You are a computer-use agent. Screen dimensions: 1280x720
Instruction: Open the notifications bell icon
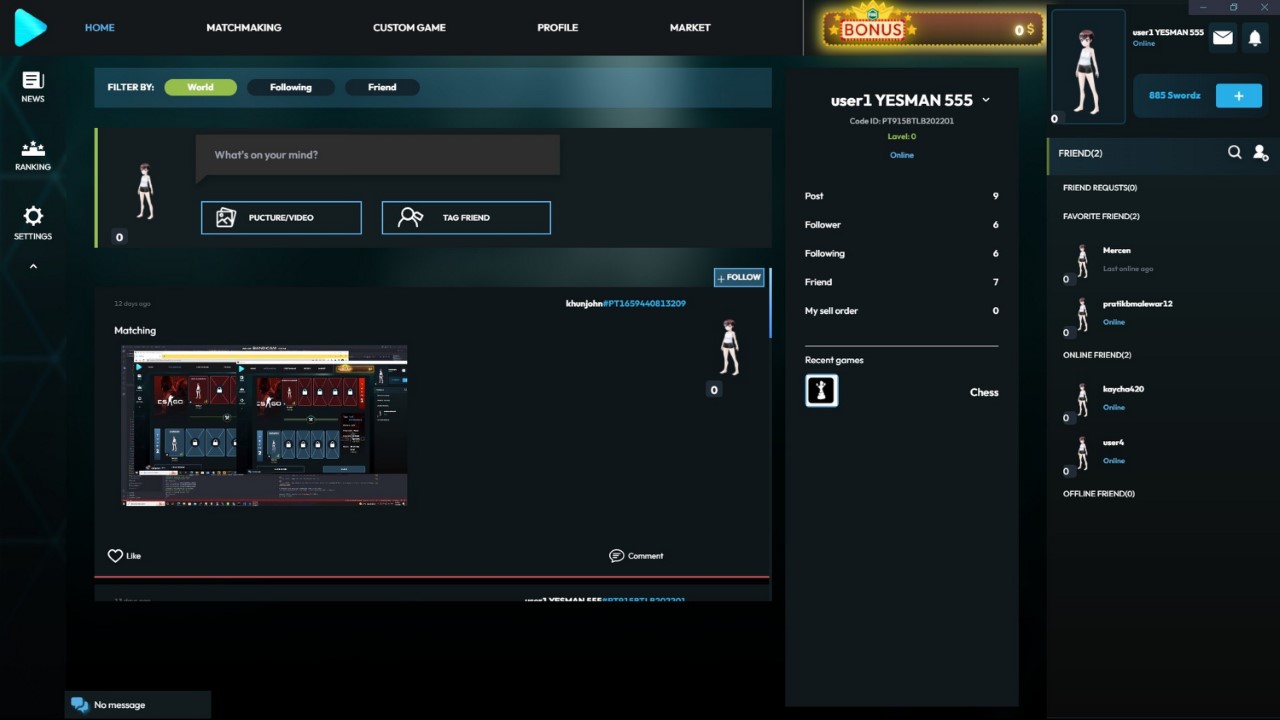click(x=1255, y=38)
